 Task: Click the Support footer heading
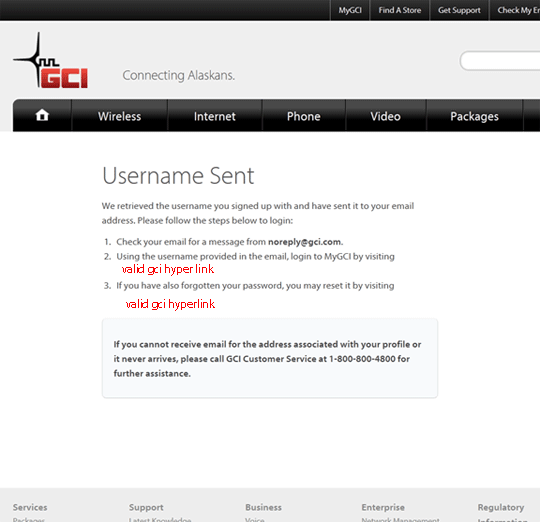(146, 507)
